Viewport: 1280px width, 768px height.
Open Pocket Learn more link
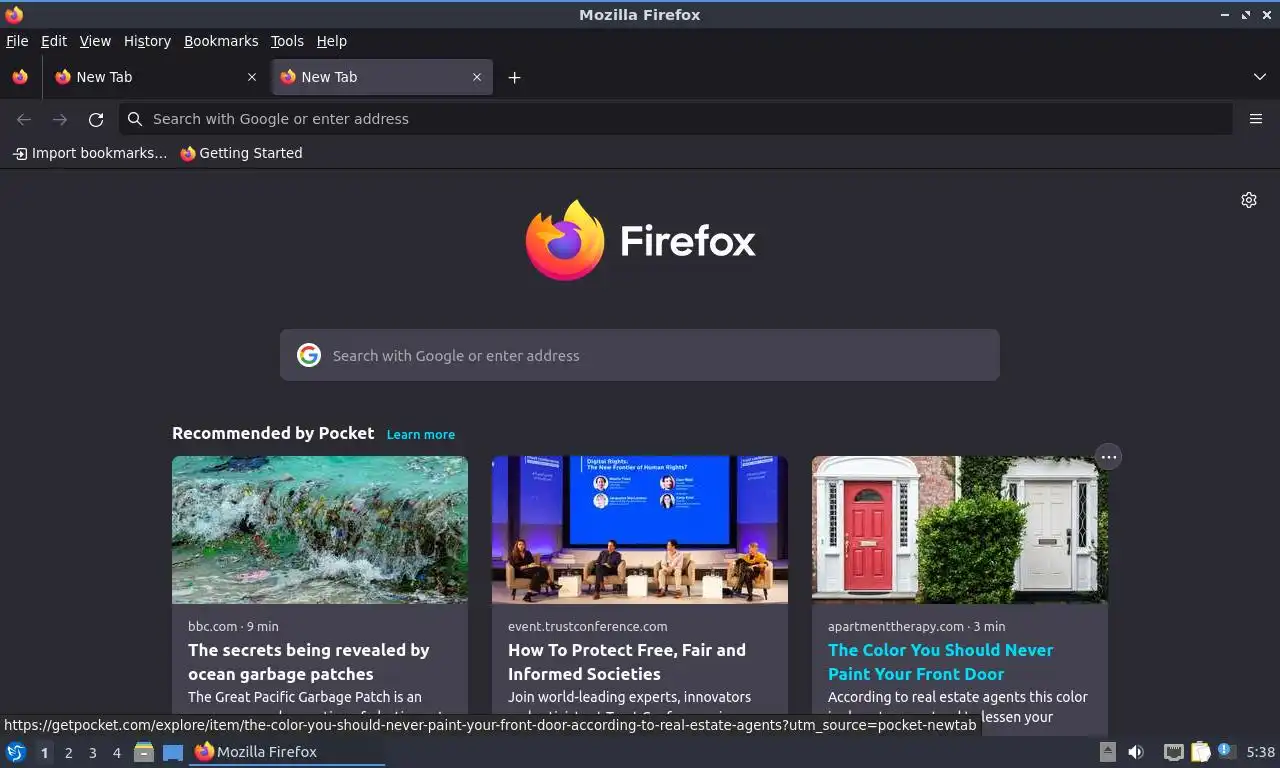pyautogui.click(x=421, y=435)
